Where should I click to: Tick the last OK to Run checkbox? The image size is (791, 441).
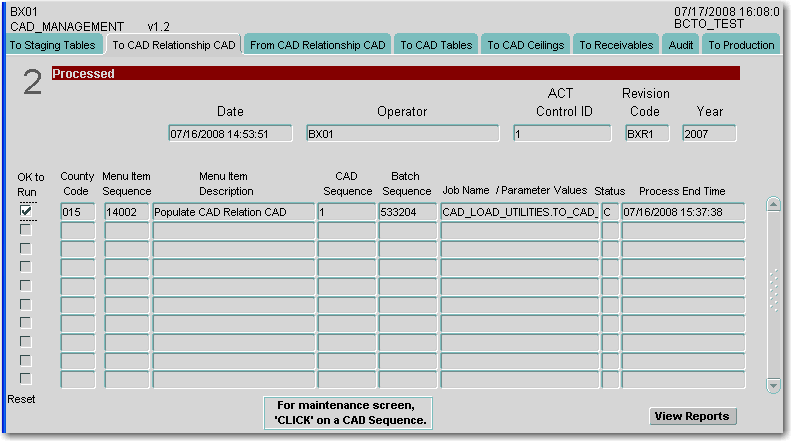(26, 378)
